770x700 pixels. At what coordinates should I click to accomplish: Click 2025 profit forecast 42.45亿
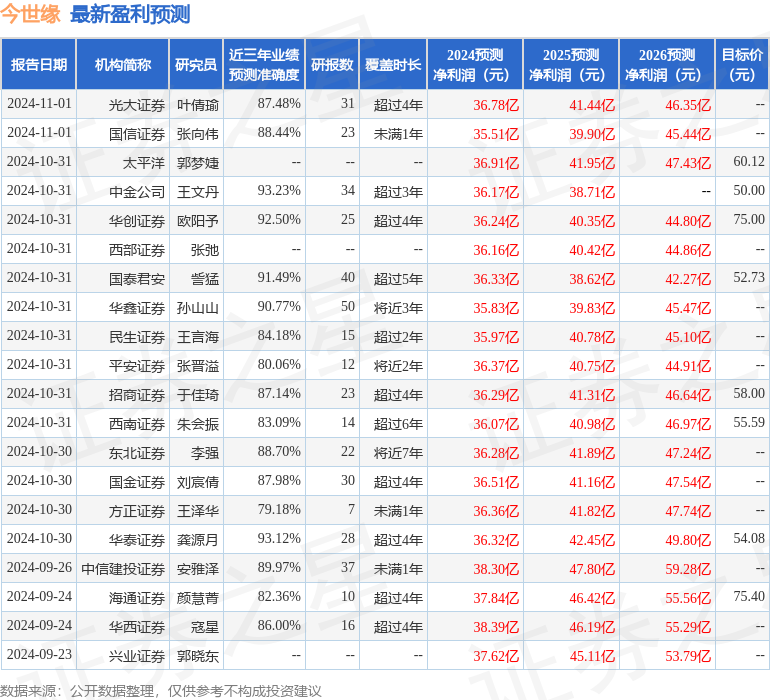(x=592, y=540)
